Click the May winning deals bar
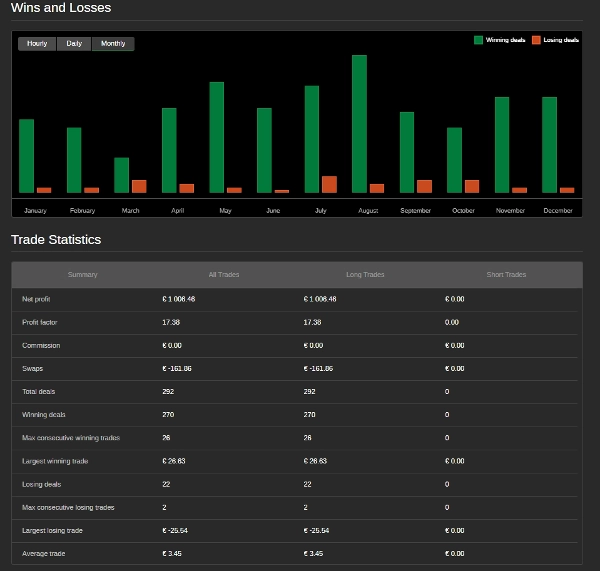600x571 pixels. [216, 137]
